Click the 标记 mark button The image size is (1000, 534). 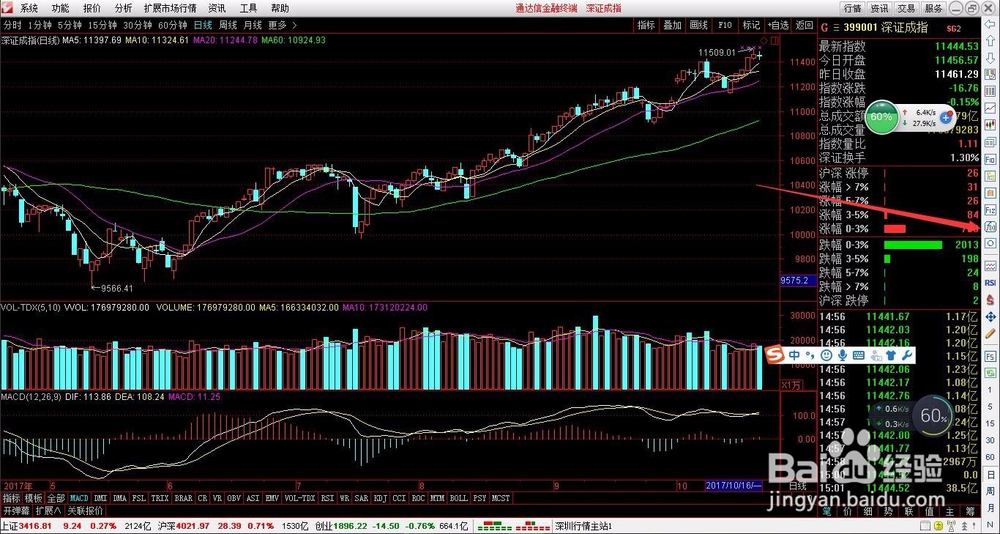coord(751,26)
